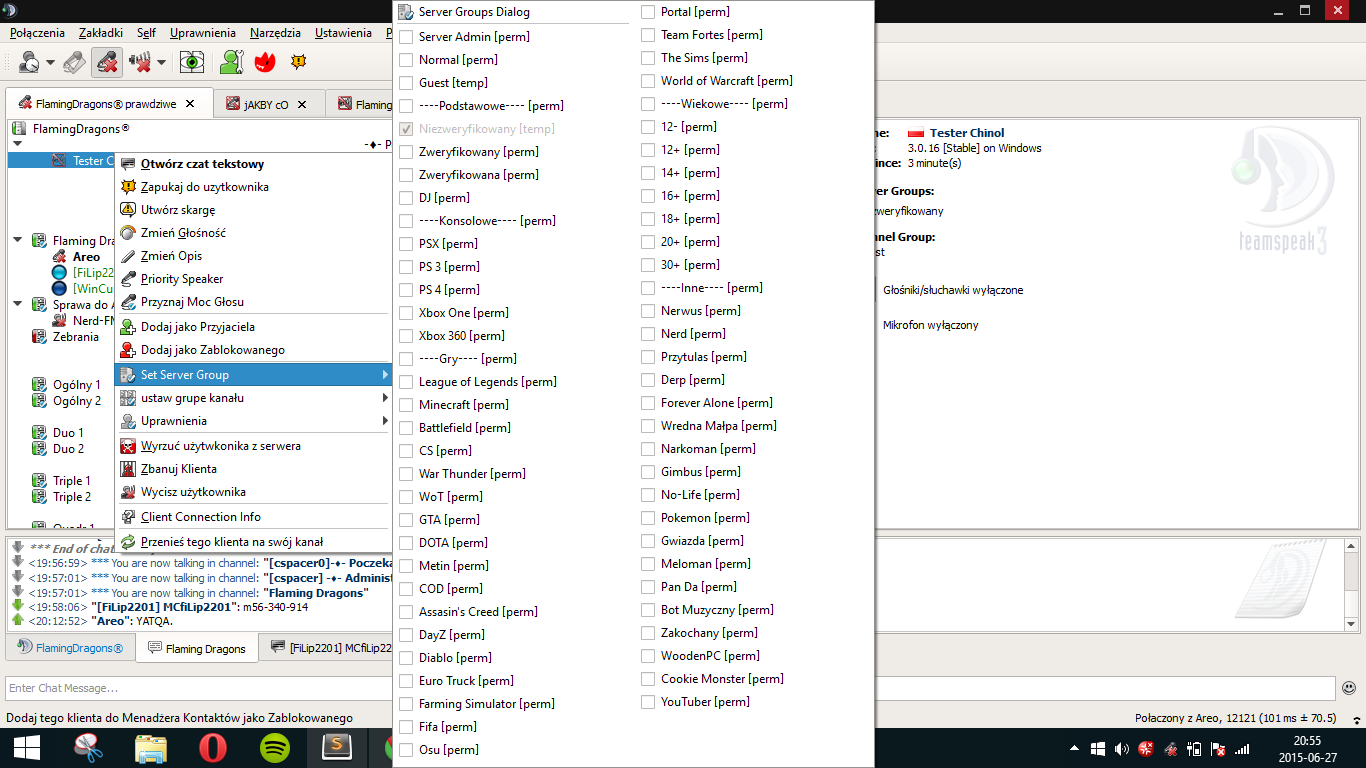This screenshot has width=1366, height=768.
Task: Open Spotify from the taskbar
Action: coord(275,748)
